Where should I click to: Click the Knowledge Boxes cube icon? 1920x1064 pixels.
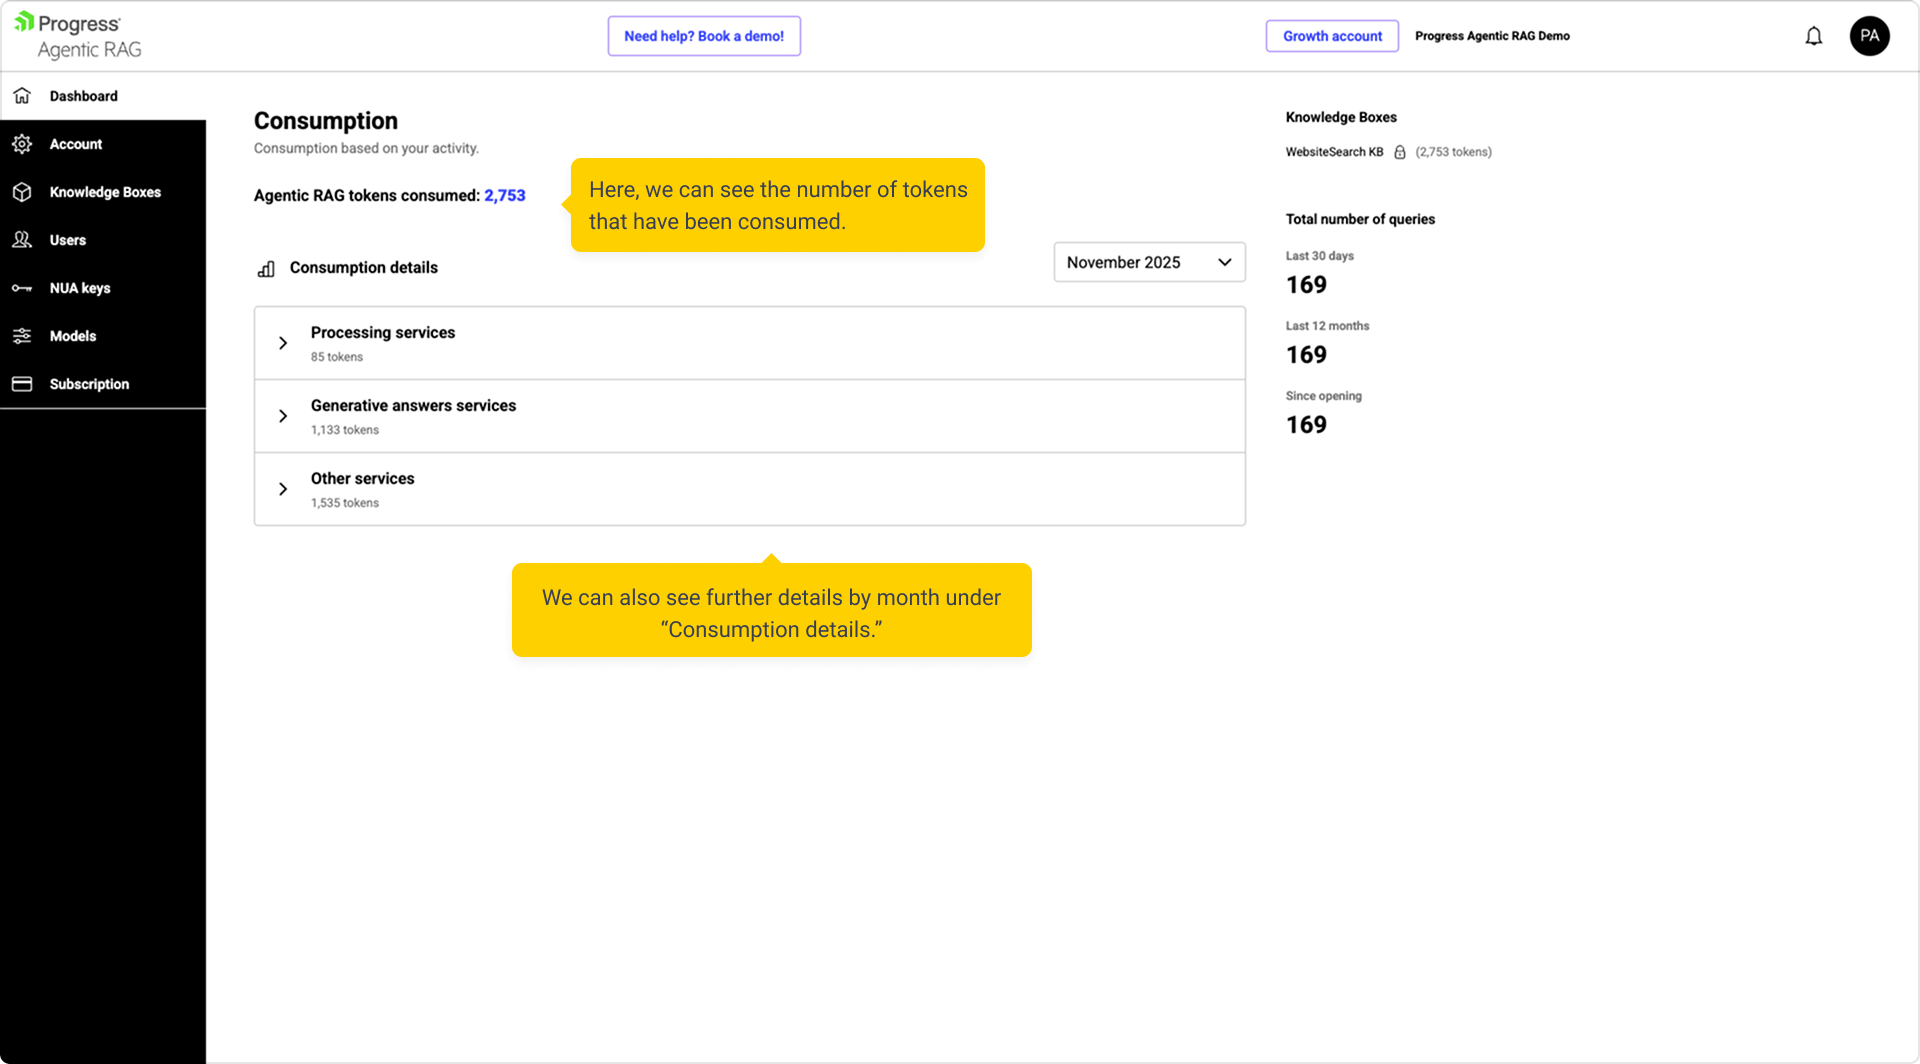coord(22,192)
